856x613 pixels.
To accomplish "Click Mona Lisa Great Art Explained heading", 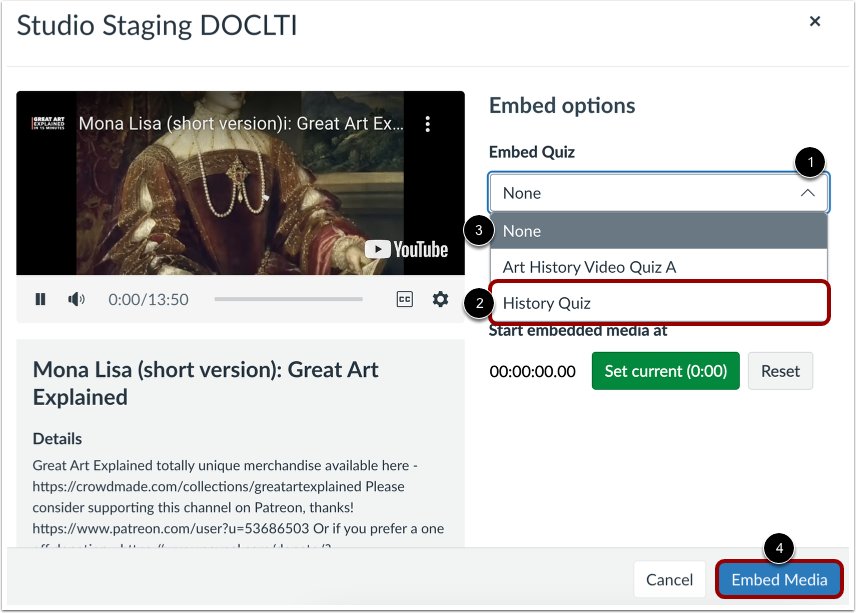I will click(x=205, y=383).
